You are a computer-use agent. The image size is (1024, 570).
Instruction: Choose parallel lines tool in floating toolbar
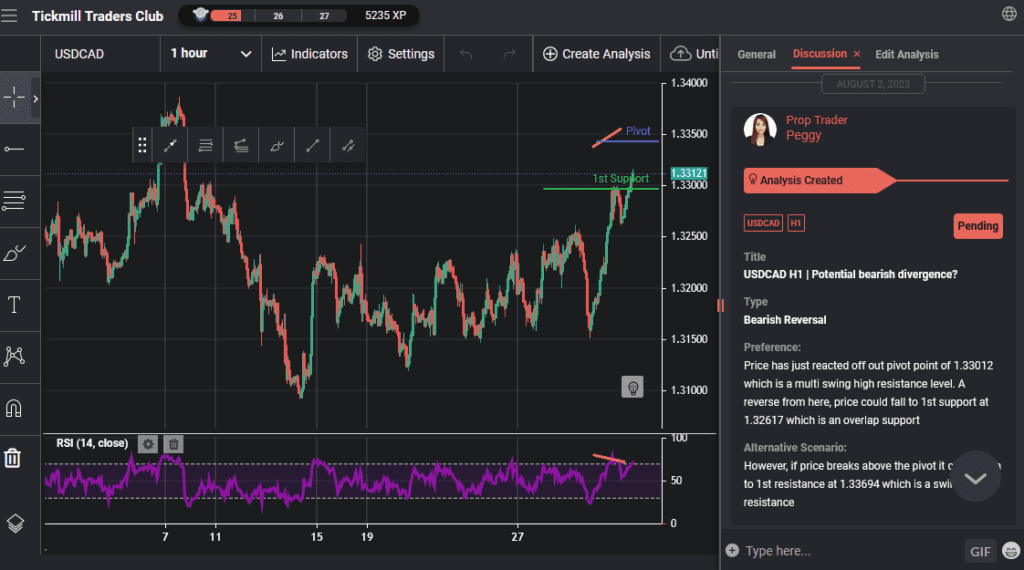tap(205, 146)
